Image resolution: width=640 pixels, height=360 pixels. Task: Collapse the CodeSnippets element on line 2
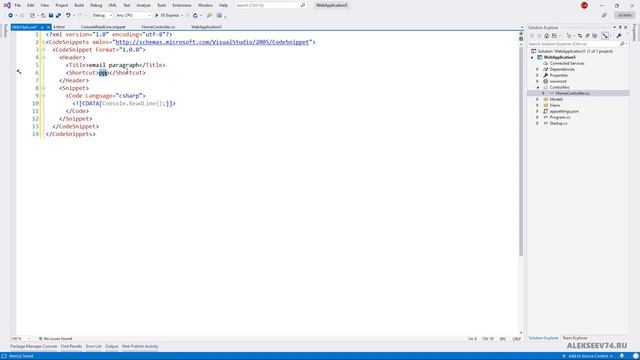click(x=43, y=42)
